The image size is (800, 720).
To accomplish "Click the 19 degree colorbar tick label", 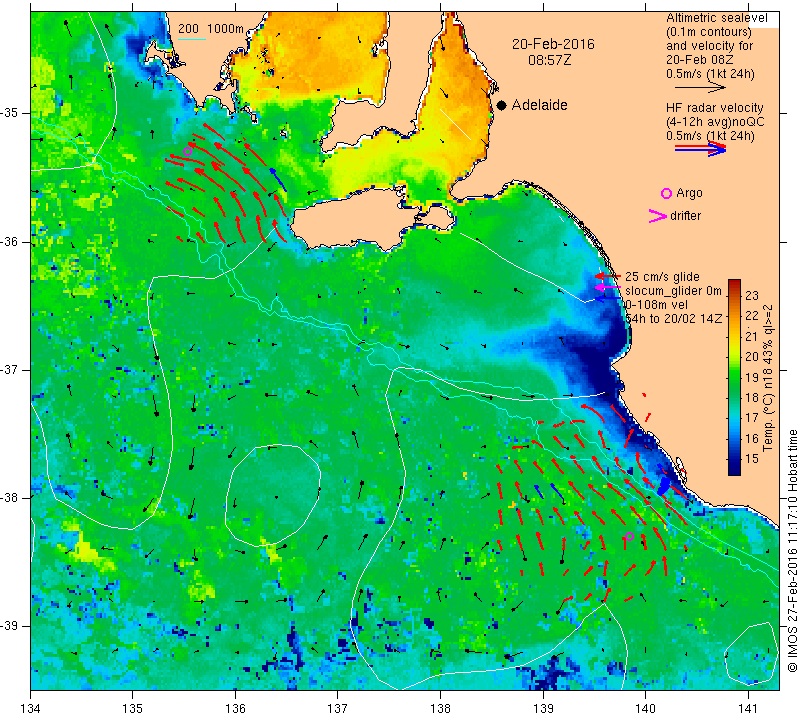I will coord(752,377).
